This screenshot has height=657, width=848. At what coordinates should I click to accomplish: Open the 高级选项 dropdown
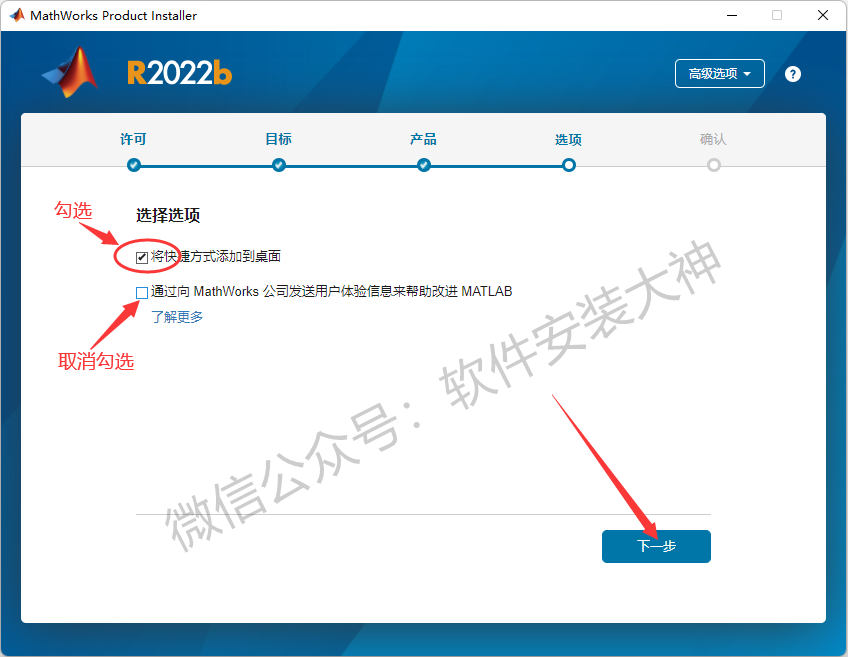(x=719, y=74)
